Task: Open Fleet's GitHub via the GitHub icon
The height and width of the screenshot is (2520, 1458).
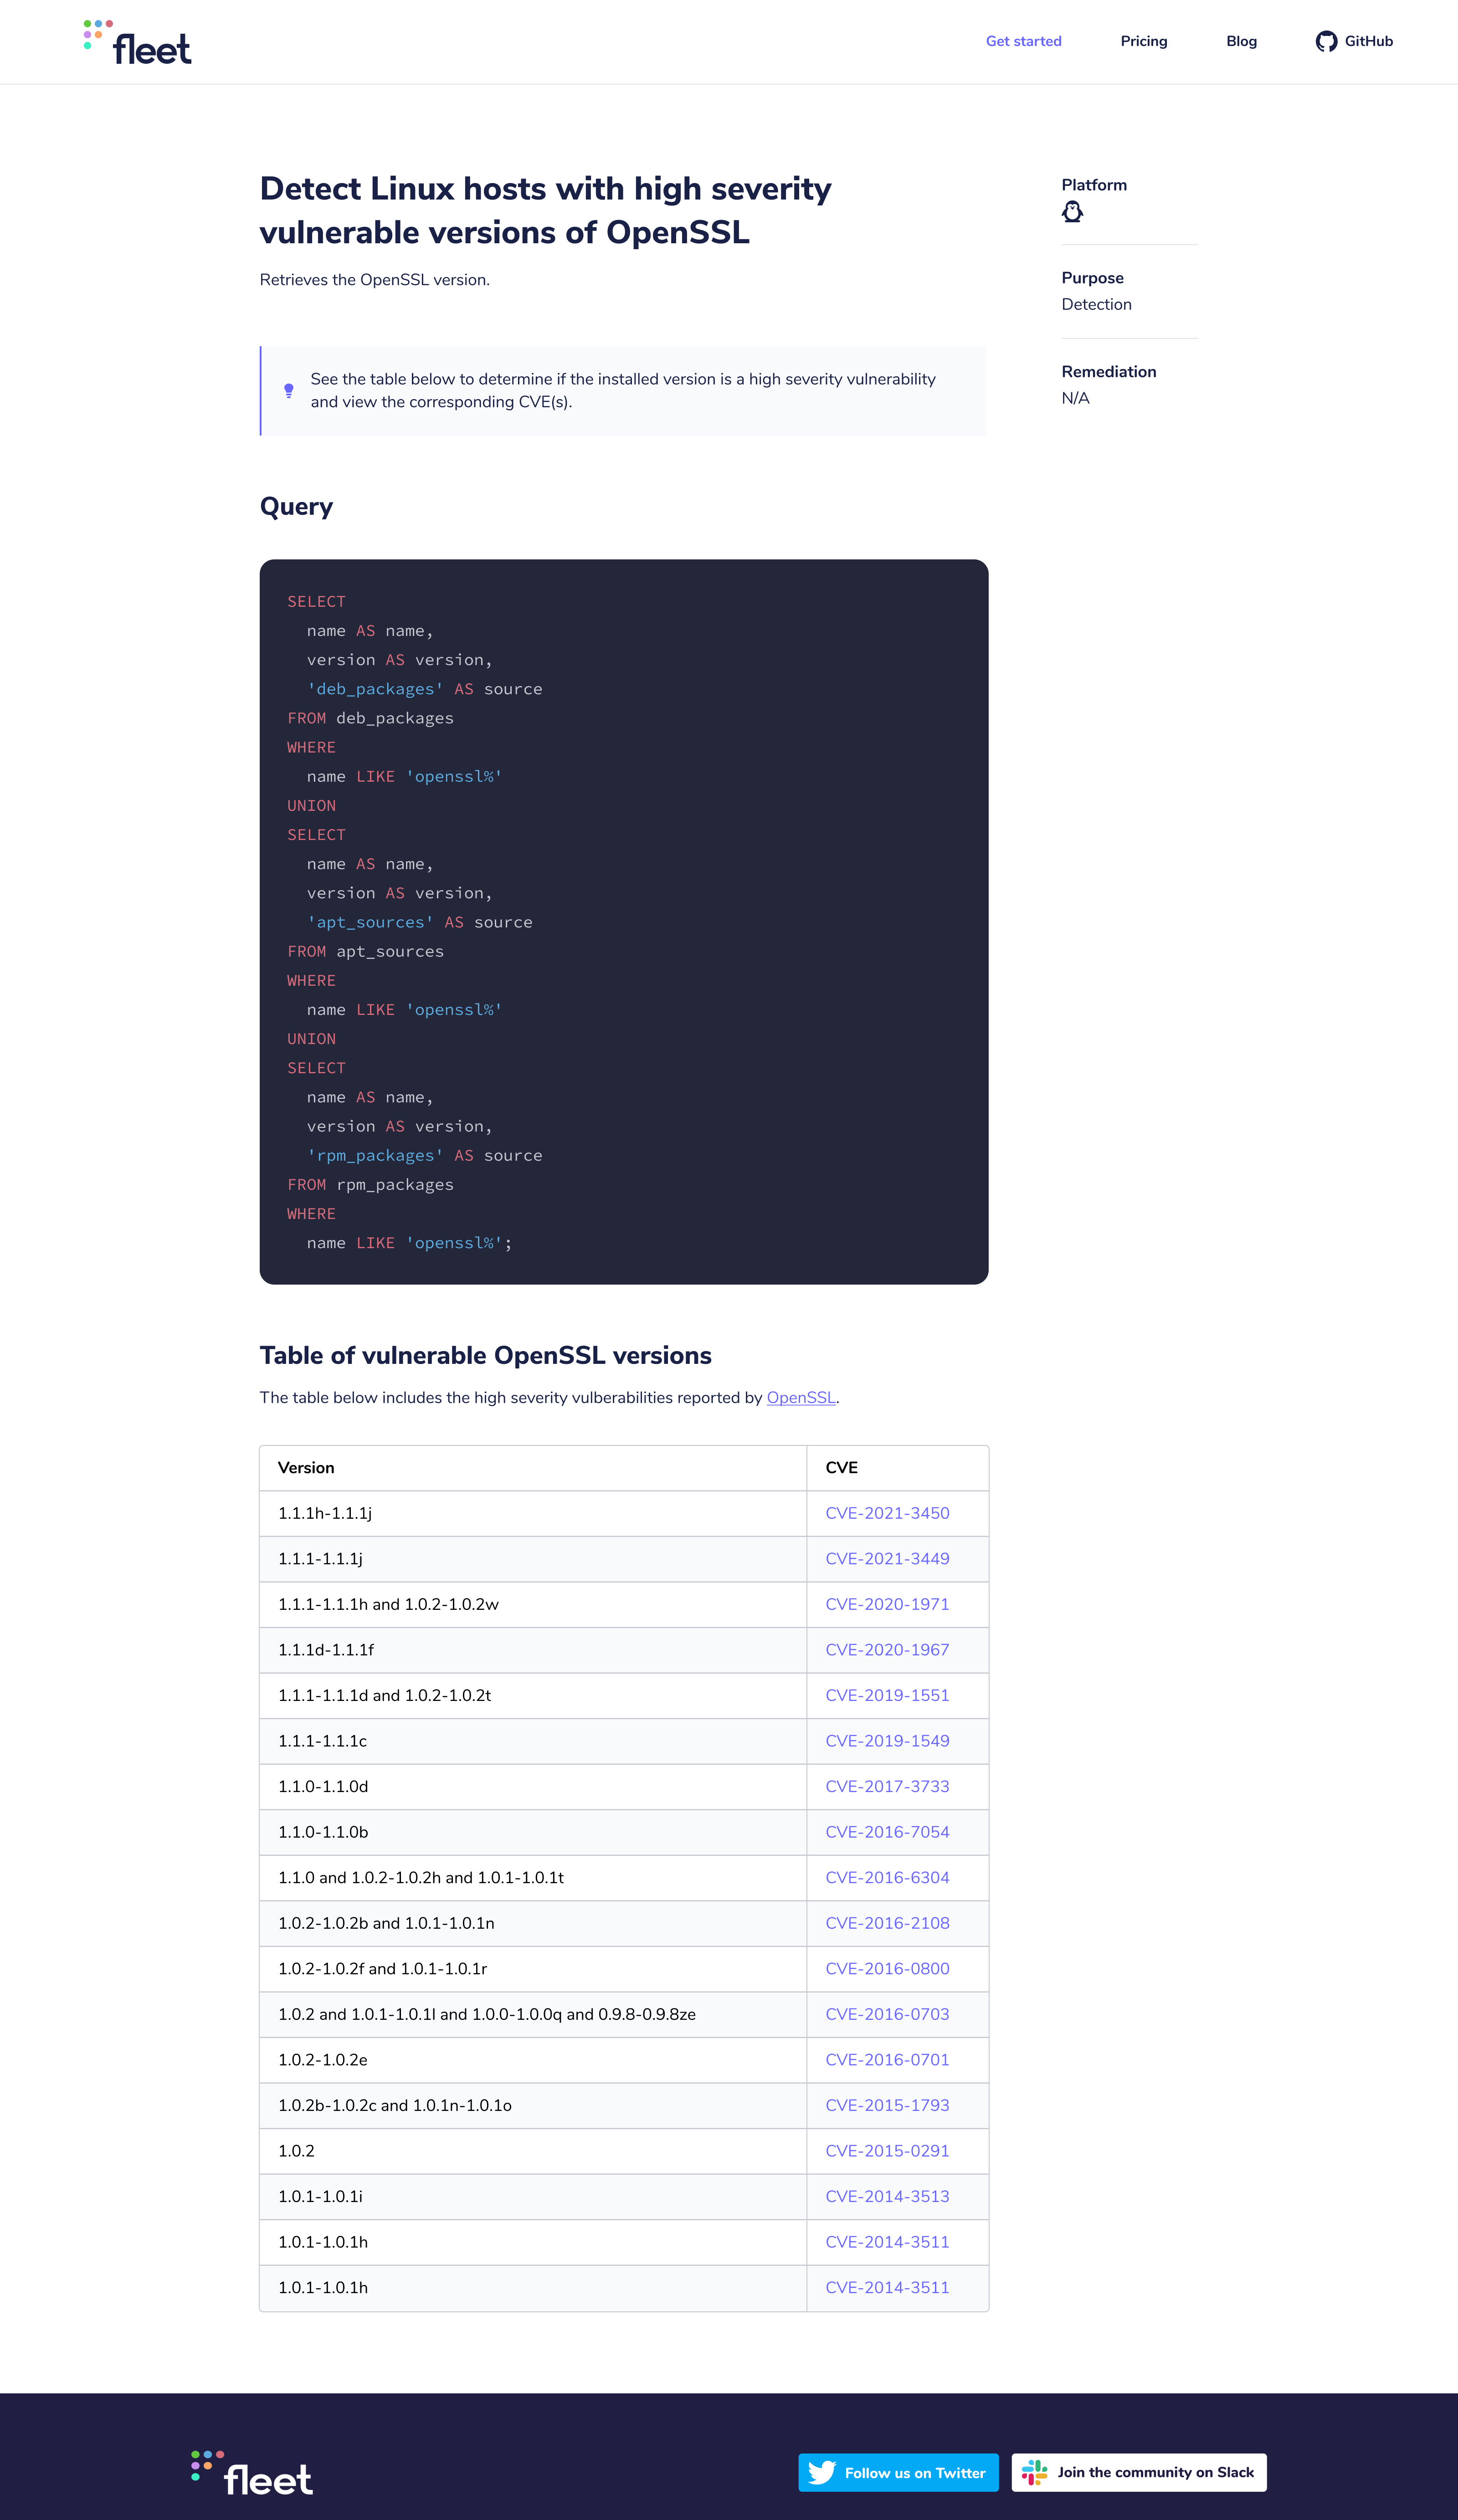Action: coord(1326,41)
